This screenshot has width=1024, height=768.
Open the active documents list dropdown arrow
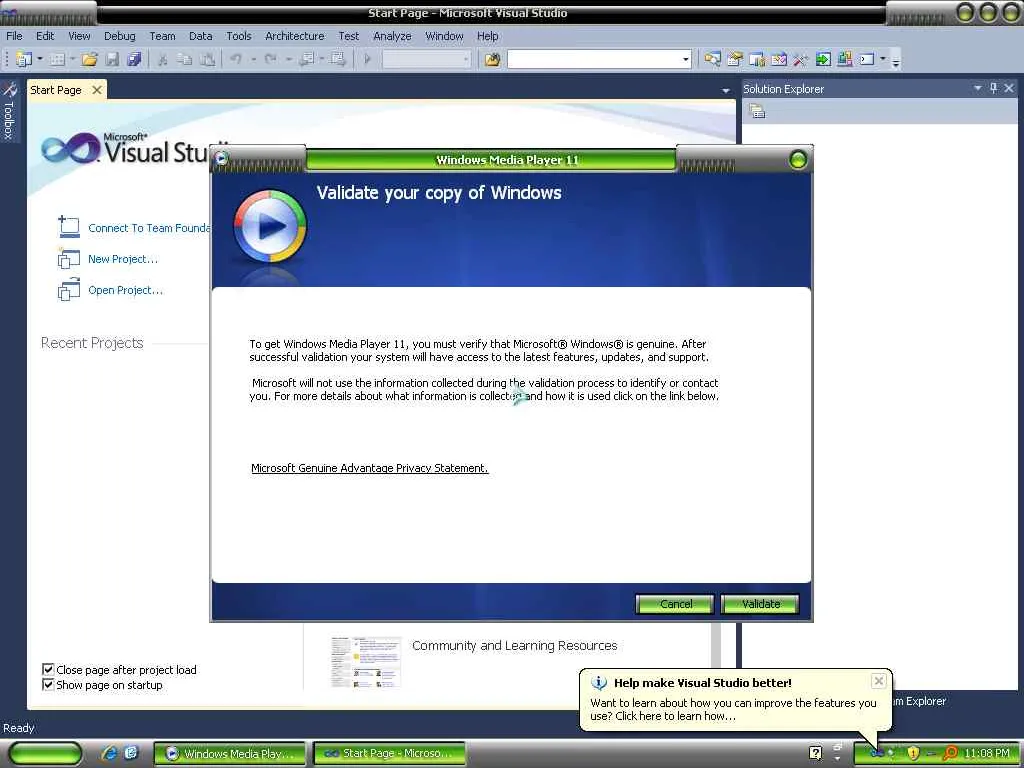[726, 91]
